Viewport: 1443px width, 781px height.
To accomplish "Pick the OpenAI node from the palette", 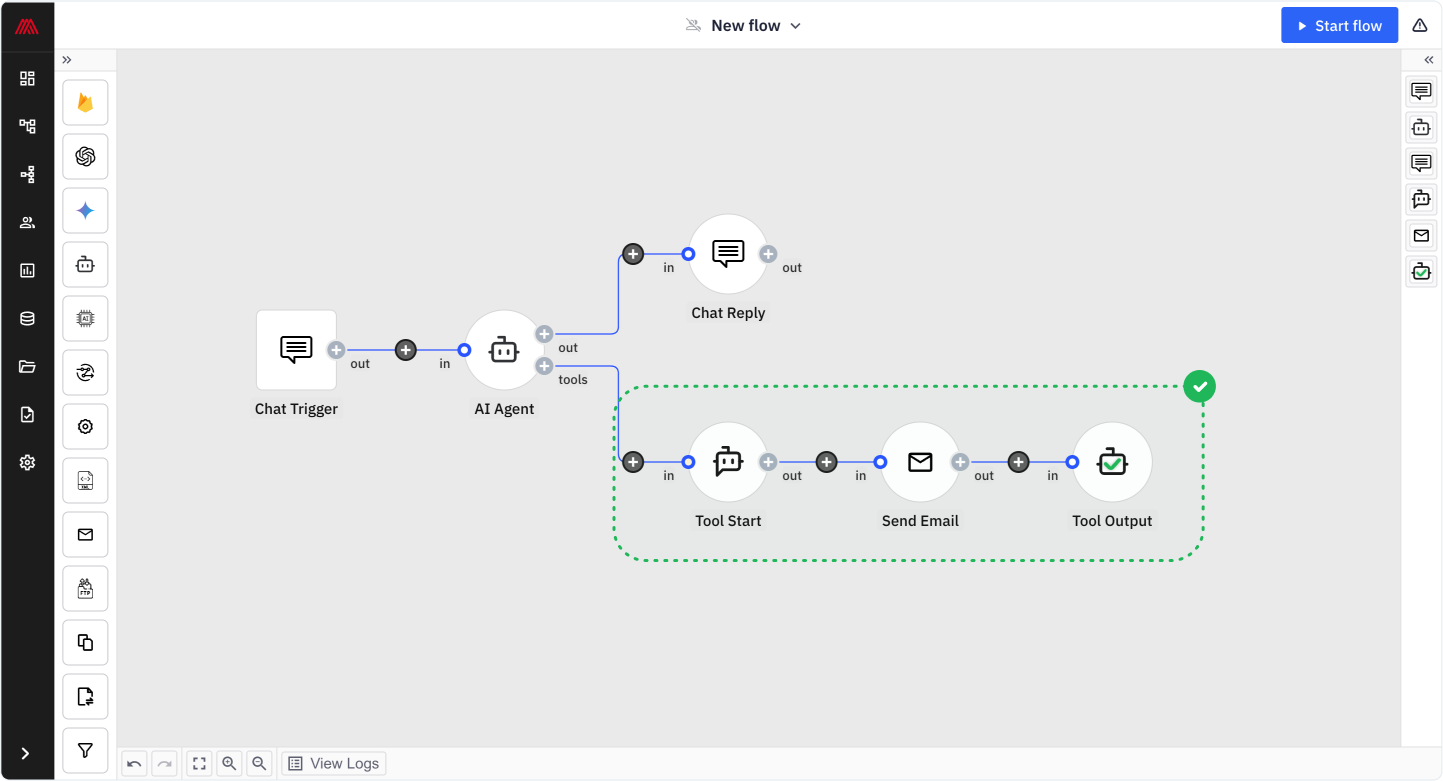I will 85,157.
